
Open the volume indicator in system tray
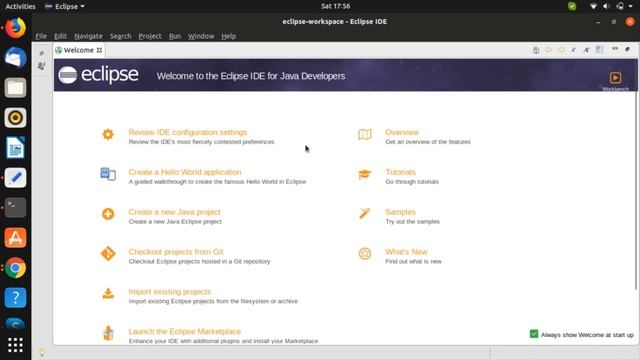606,6
